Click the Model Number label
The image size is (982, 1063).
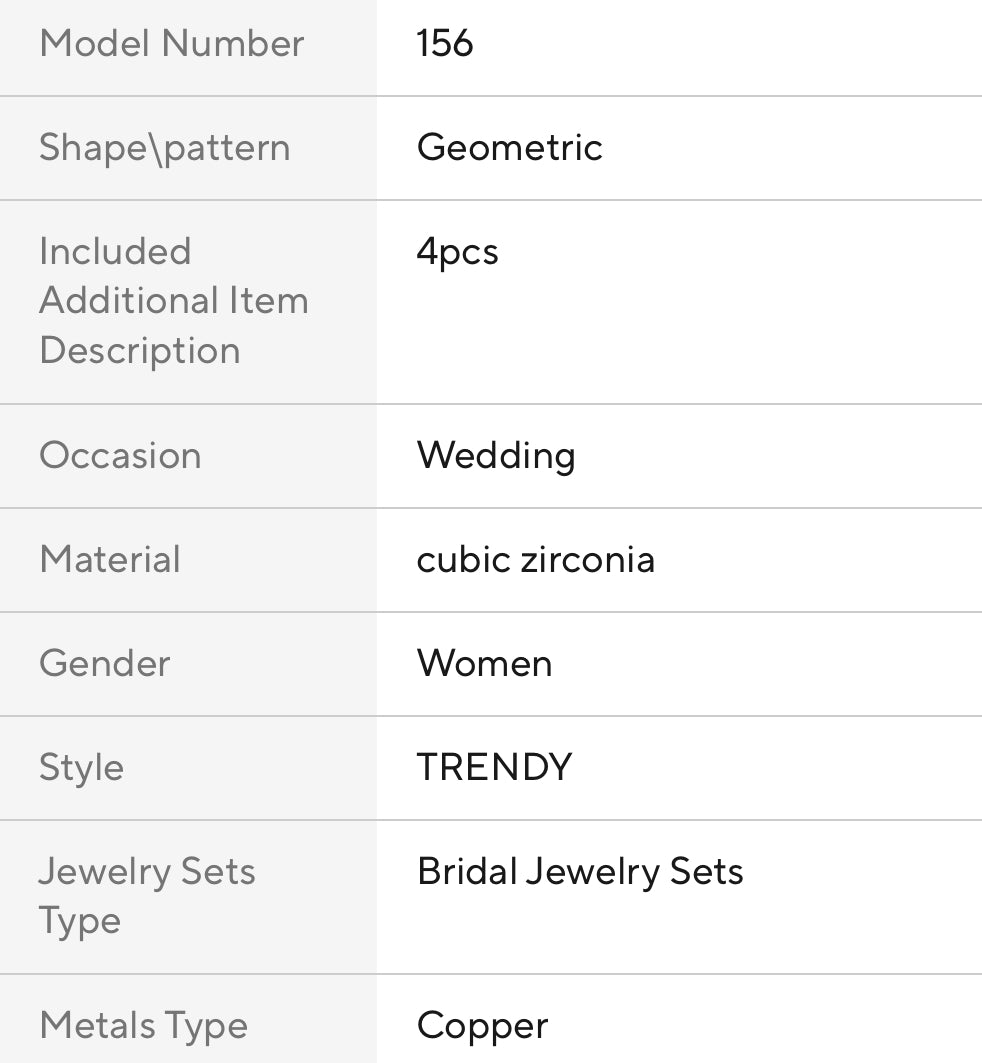coord(171,44)
